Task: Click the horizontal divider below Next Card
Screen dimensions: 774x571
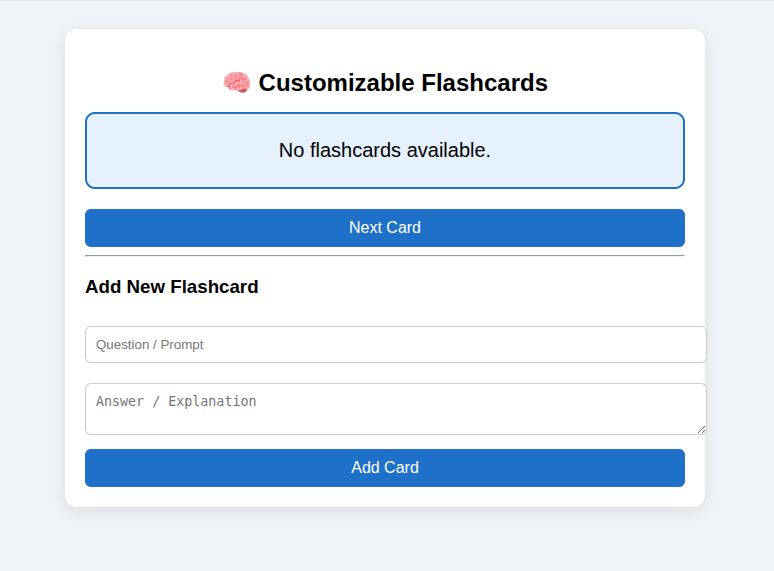Action: tap(385, 256)
